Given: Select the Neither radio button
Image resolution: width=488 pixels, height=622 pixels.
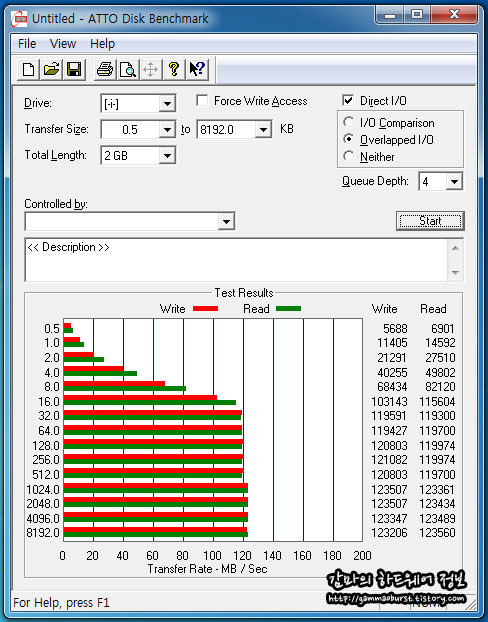Looking at the screenshot, I should (x=348, y=156).
